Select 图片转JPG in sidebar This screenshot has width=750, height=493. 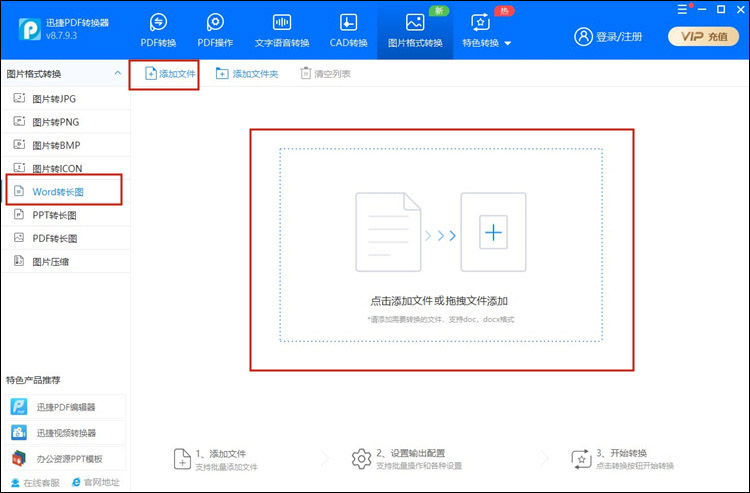66,99
